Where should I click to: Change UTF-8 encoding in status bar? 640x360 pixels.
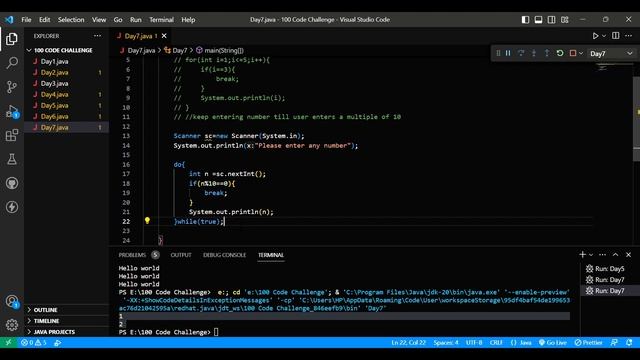(x=474, y=342)
